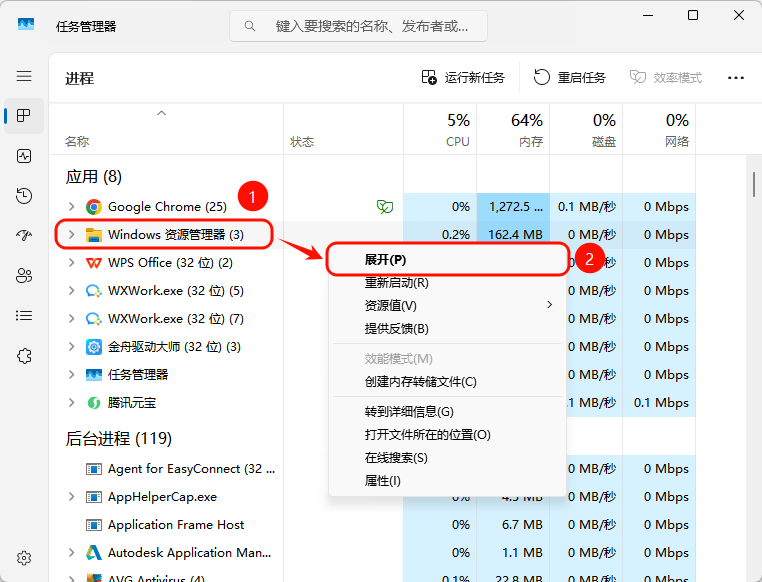Expand the WXWork.exe (7) group

pos(71,319)
